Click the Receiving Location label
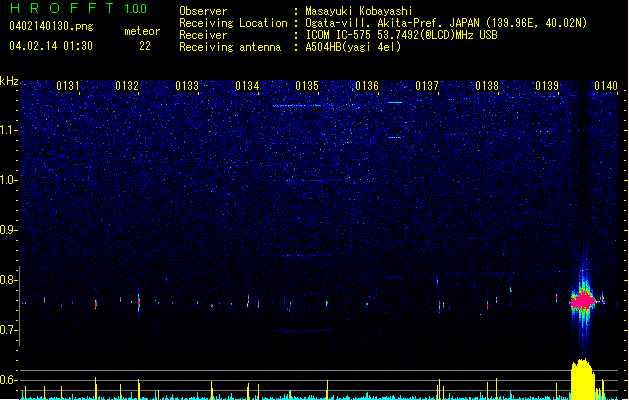629x400 pixels. (x=233, y=23)
